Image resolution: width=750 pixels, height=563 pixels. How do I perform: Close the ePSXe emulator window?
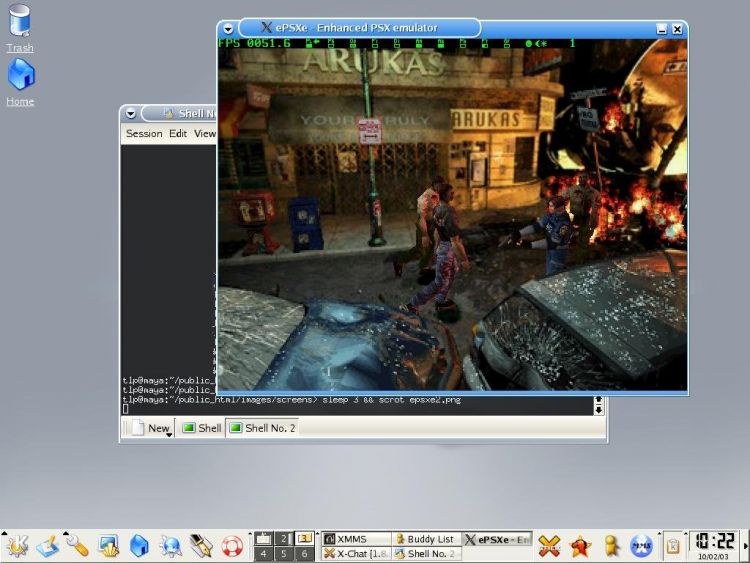677,29
